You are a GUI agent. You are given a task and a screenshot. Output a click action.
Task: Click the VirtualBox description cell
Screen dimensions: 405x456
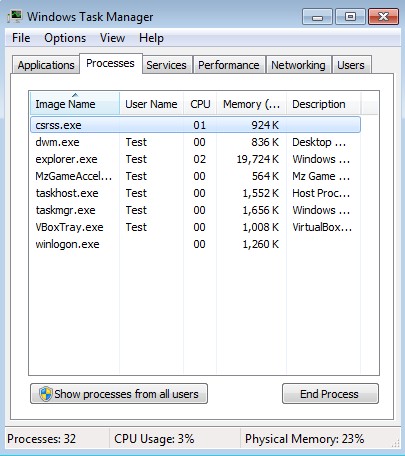322,227
